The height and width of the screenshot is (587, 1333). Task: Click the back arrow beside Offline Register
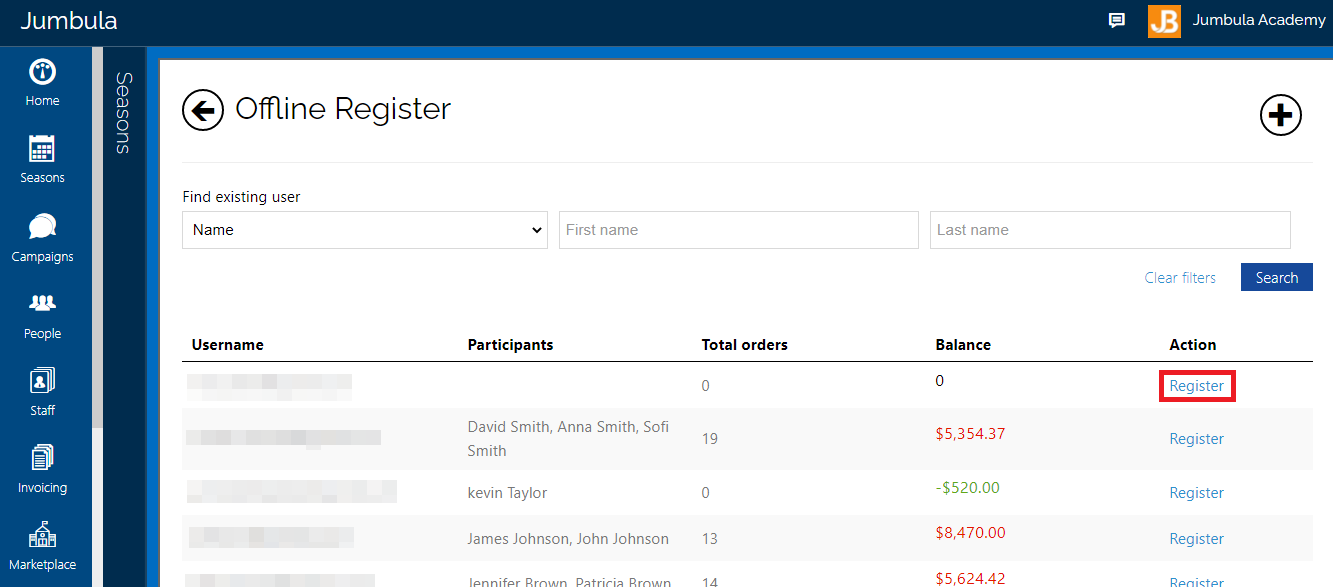pyautogui.click(x=203, y=110)
